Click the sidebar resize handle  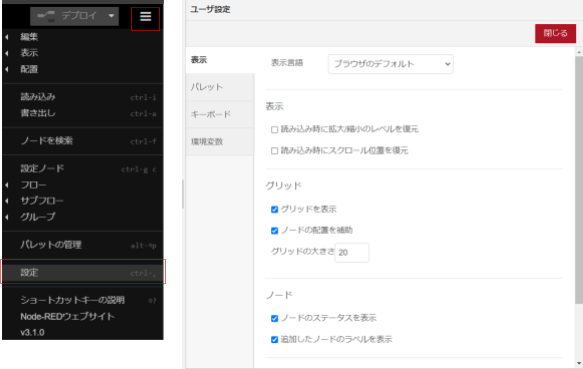pos(183,194)
